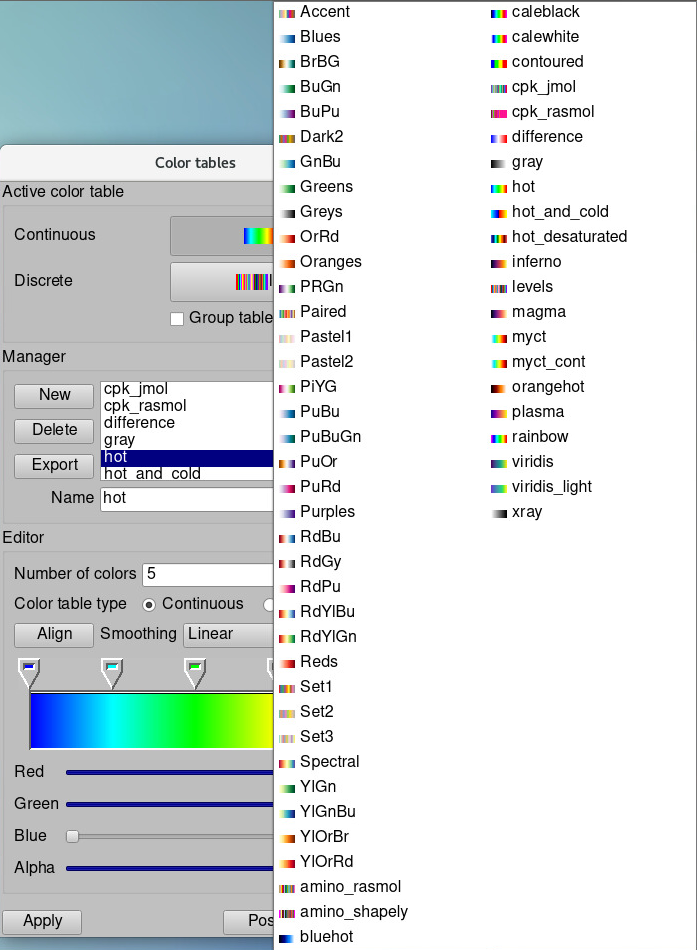Open the Continuous active color table dropdown
697x950 pixels.
pyautogui.click(x=221, y=236)
